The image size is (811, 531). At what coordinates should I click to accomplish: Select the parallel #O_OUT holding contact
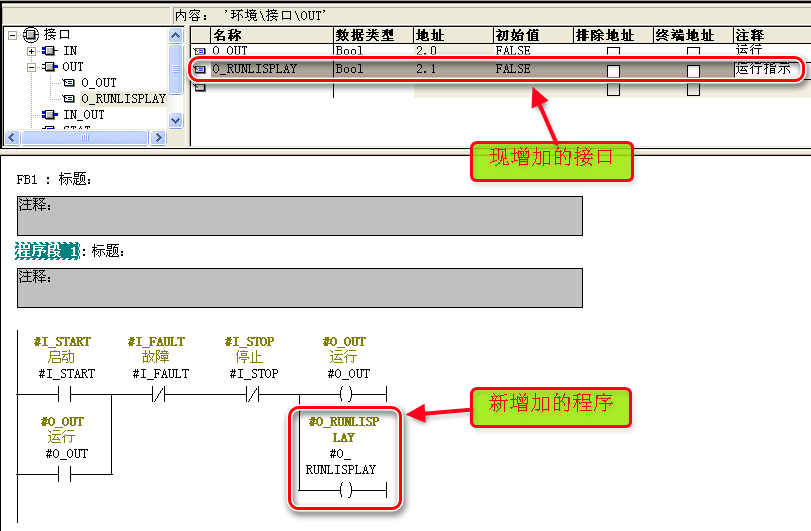[65, 474]
